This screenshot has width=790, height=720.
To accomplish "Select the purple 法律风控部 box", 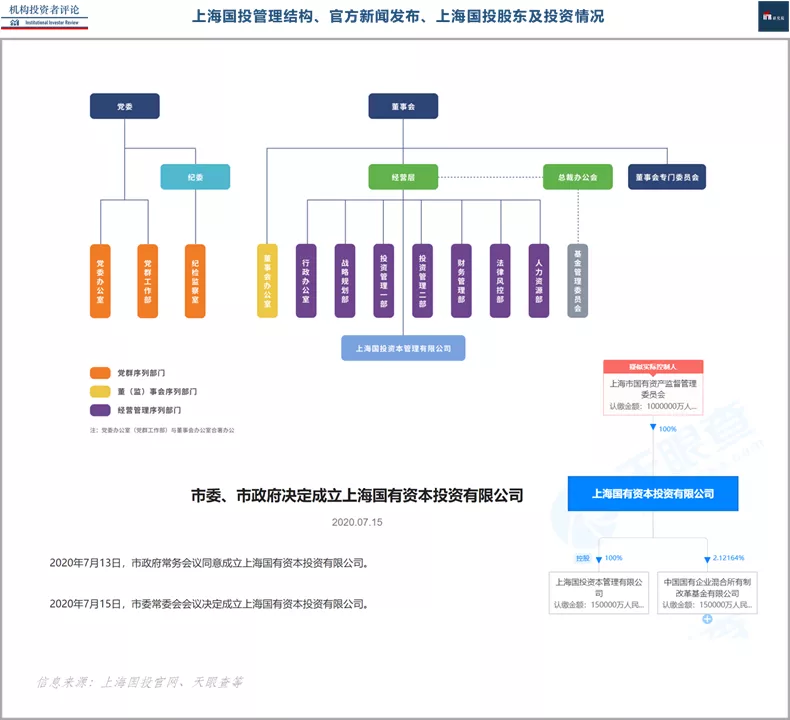I will pyautogui.click(x=500, y=281).
